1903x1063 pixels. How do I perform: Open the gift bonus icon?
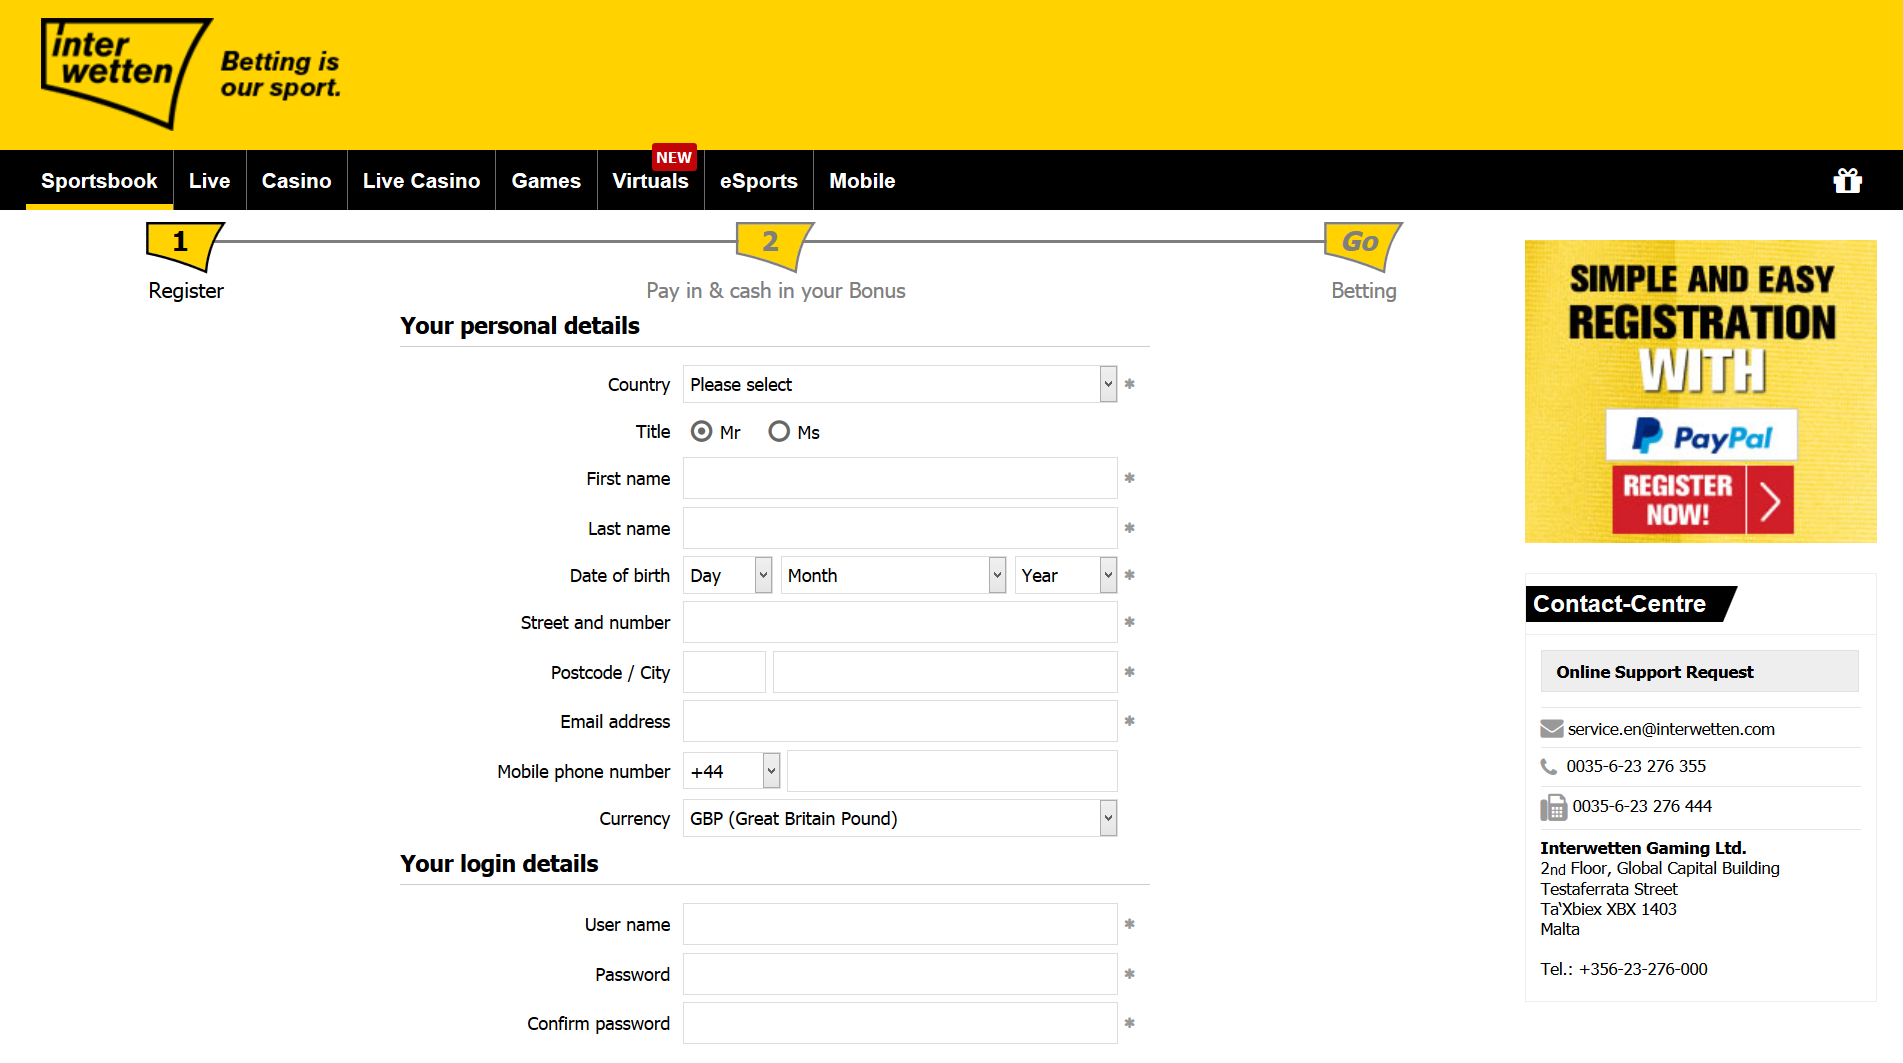(x=1847, y=181)
